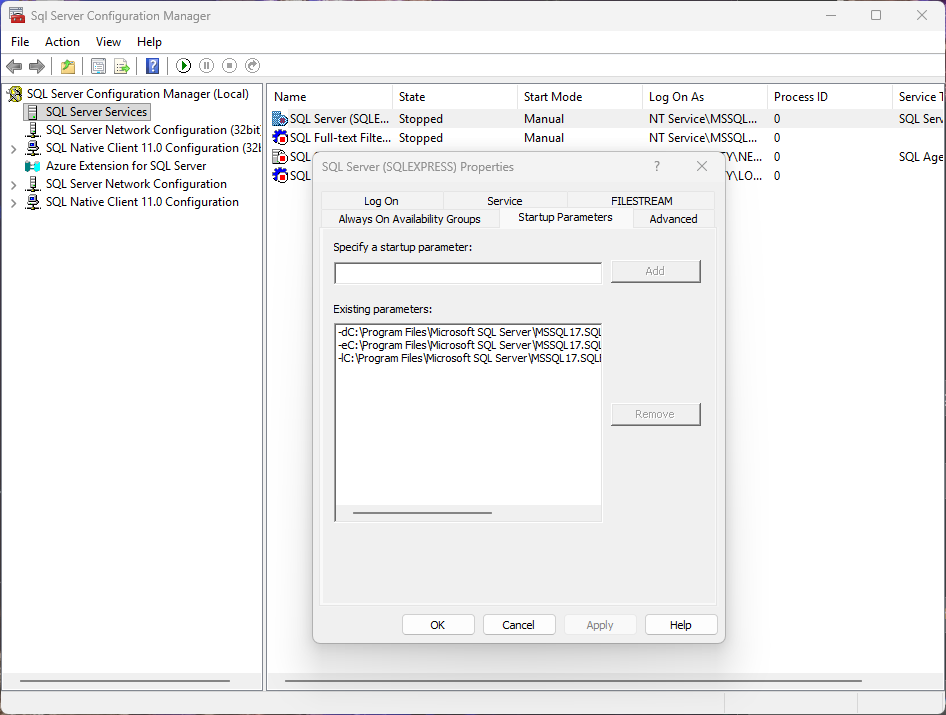The image size is (946, 715).
Task: Click the Export List toolbar icon
Action: coord(122,66)
